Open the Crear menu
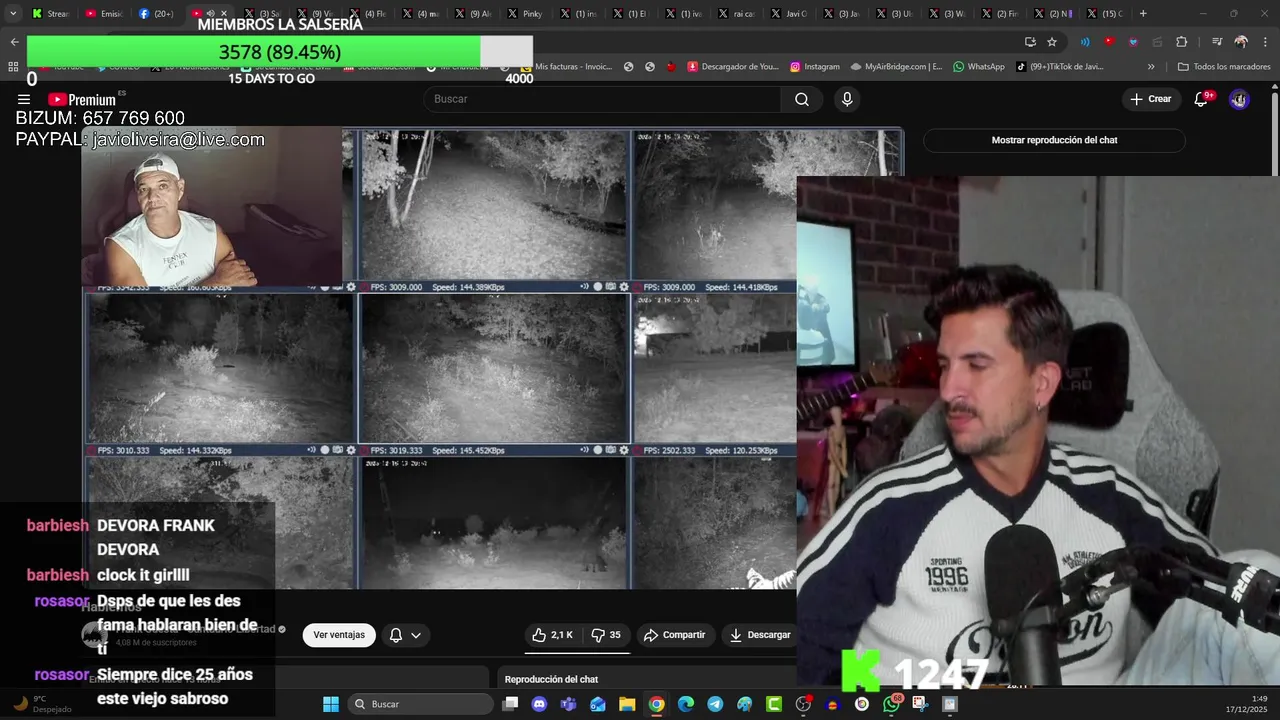Viewport: 1280px width, 720px height. [x=1151, y=99]
